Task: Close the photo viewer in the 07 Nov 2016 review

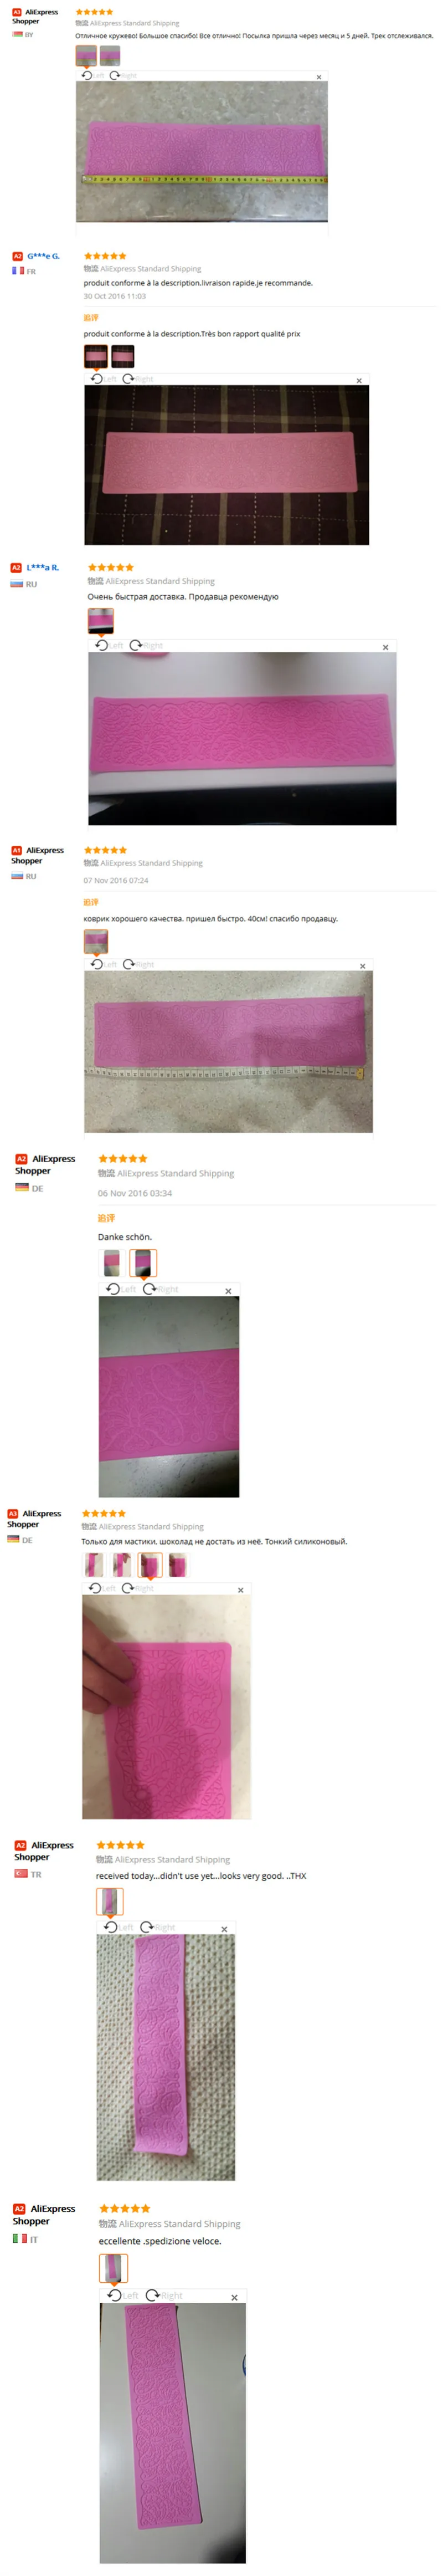Action: (x=362, y=966)
